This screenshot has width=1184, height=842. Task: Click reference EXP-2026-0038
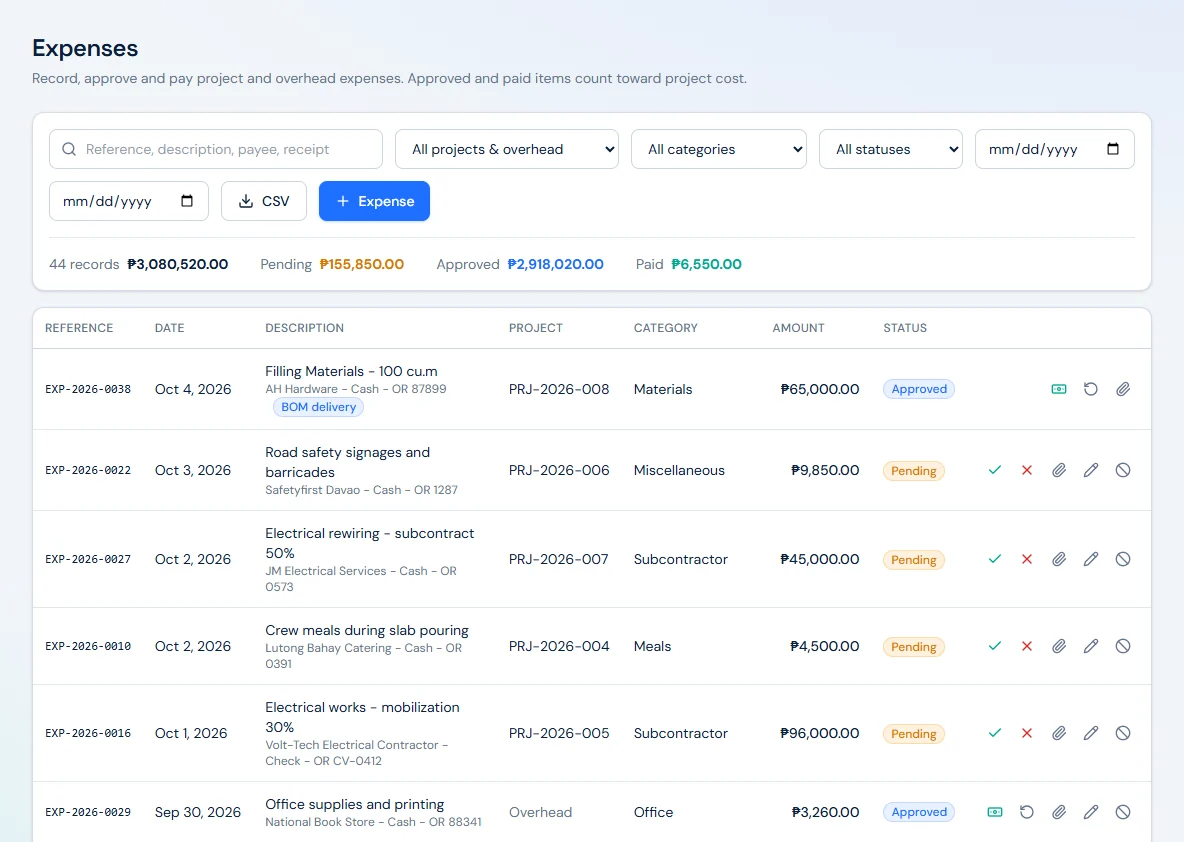(88, 389)
